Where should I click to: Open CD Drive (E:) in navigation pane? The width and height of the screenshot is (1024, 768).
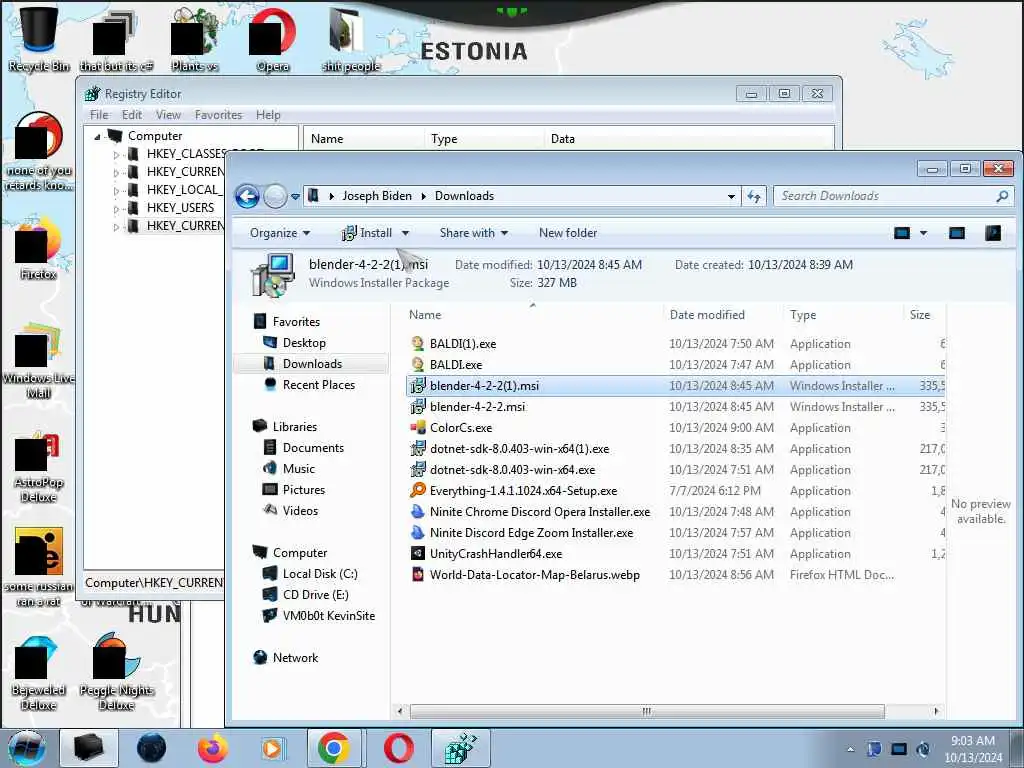(315, 595)
